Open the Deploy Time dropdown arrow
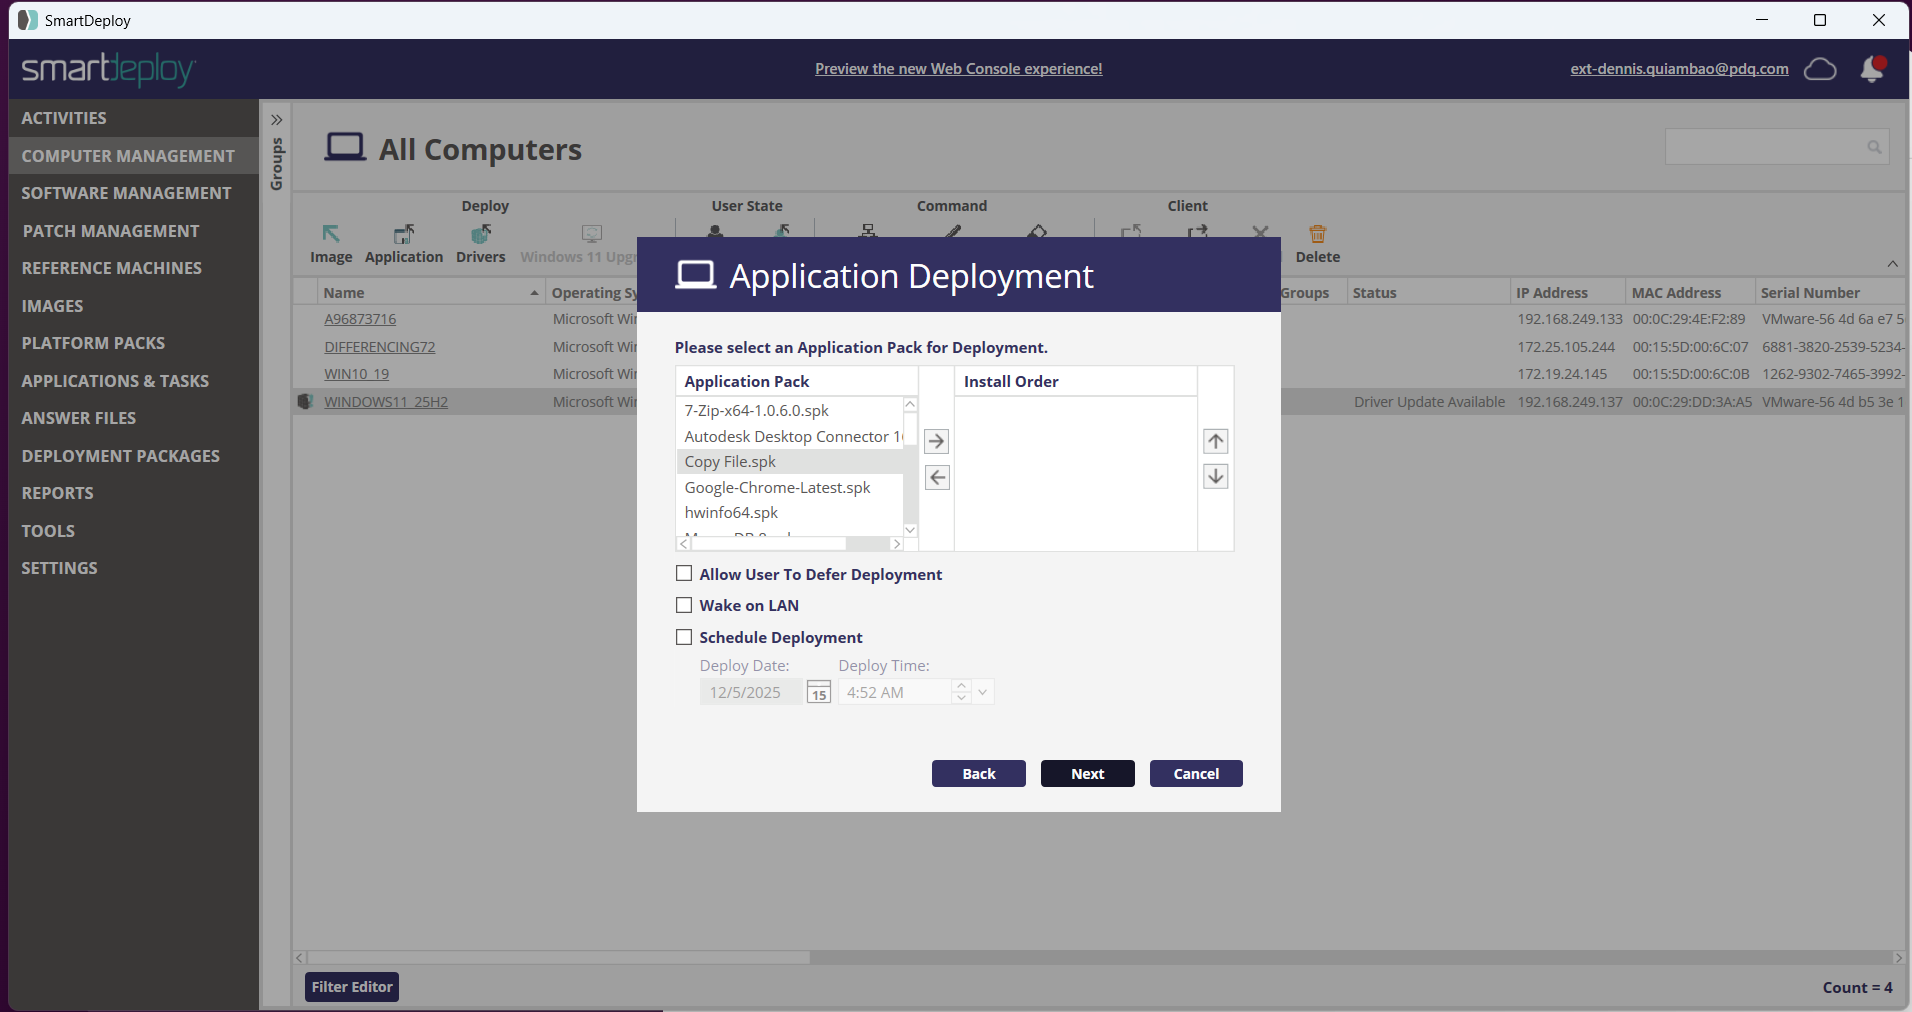Viewport: 1912px width, 1012px height. (x=983, y=692)
